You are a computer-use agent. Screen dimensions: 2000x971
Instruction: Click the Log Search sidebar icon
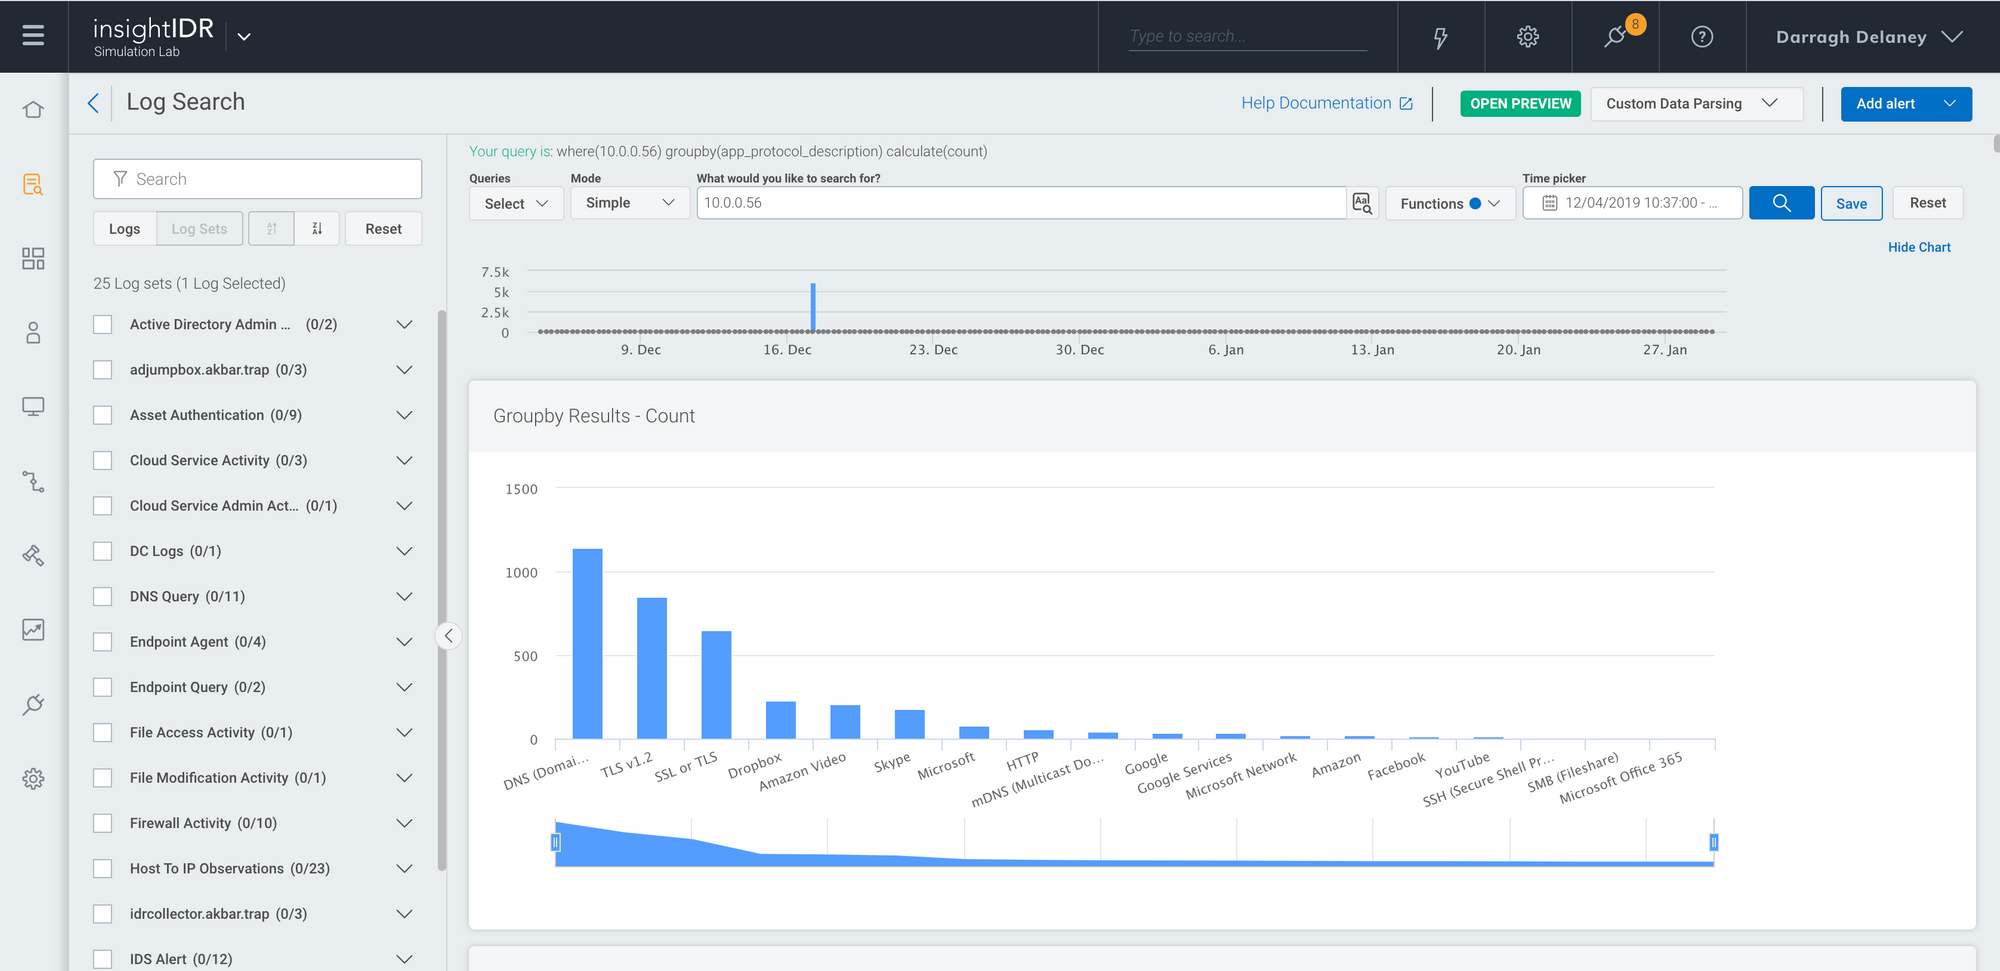[33, 184]
